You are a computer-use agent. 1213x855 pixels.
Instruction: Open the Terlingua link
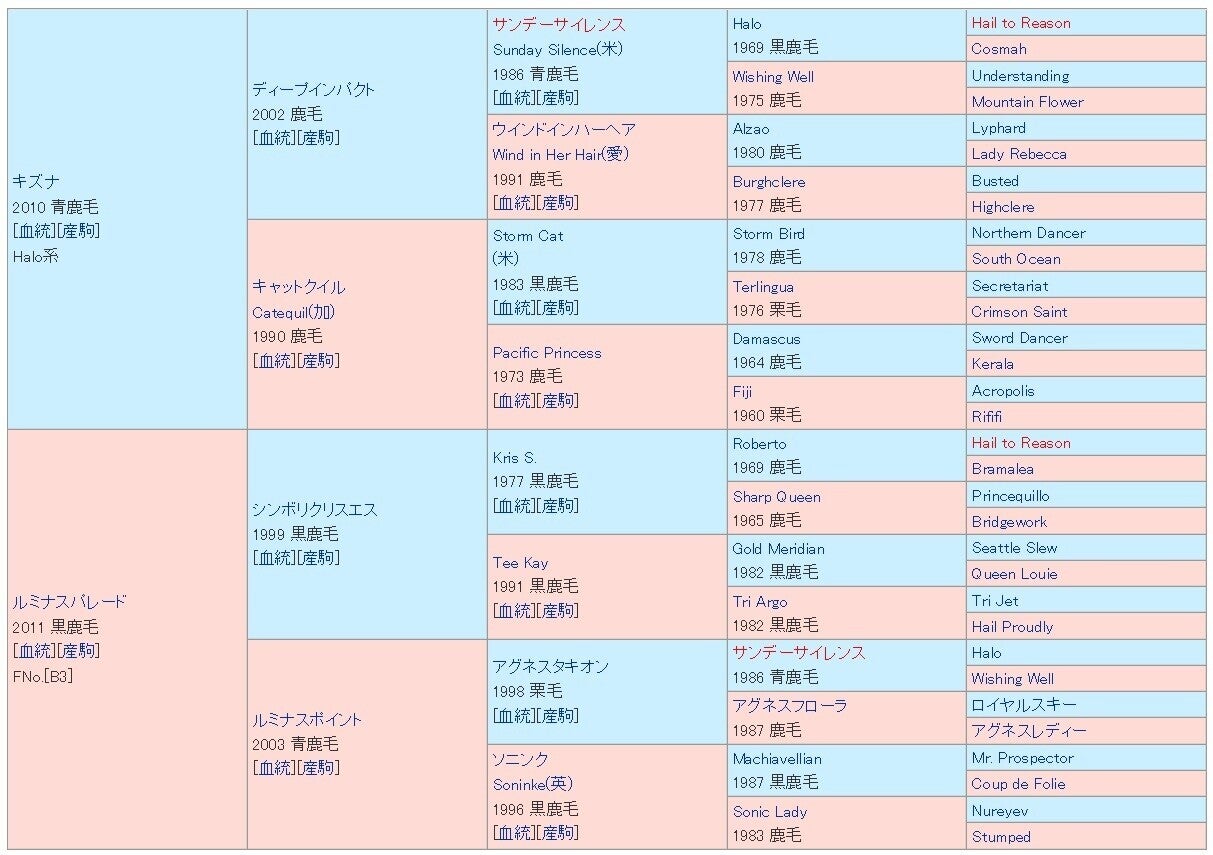(x=762, y=287)
